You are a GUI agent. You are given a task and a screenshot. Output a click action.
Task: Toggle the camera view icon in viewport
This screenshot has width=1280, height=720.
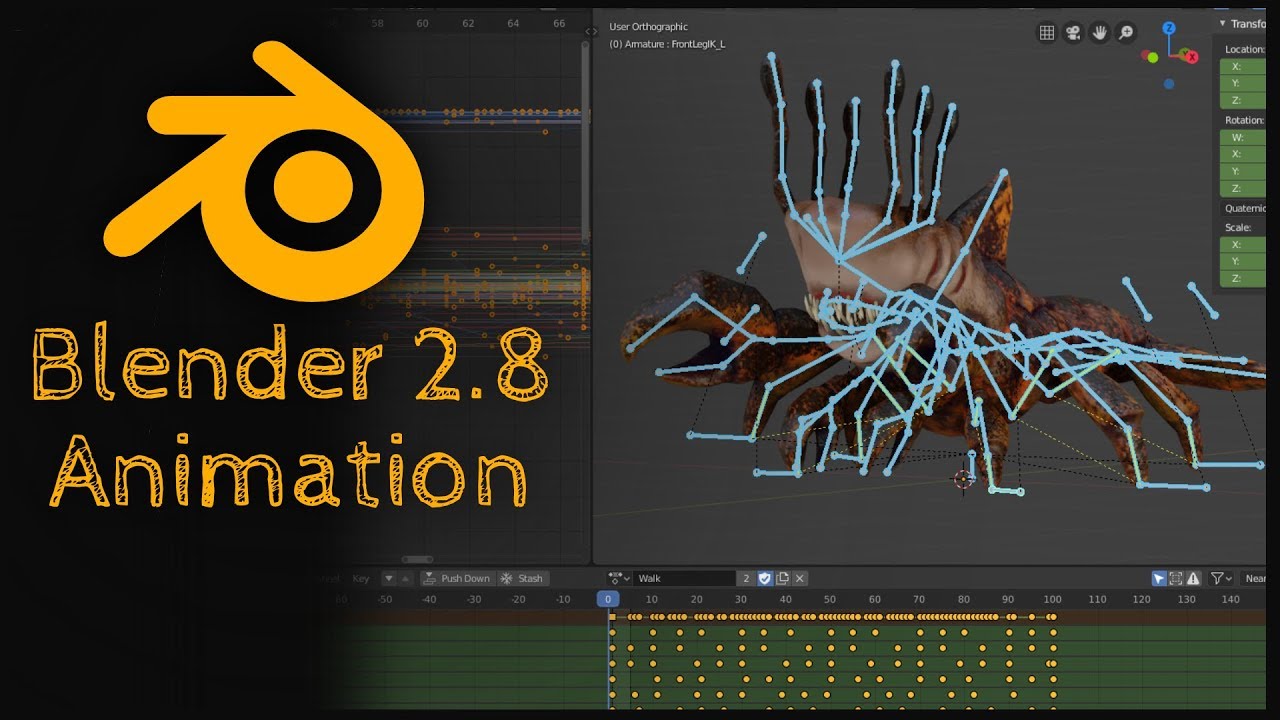pos(1073,33)
